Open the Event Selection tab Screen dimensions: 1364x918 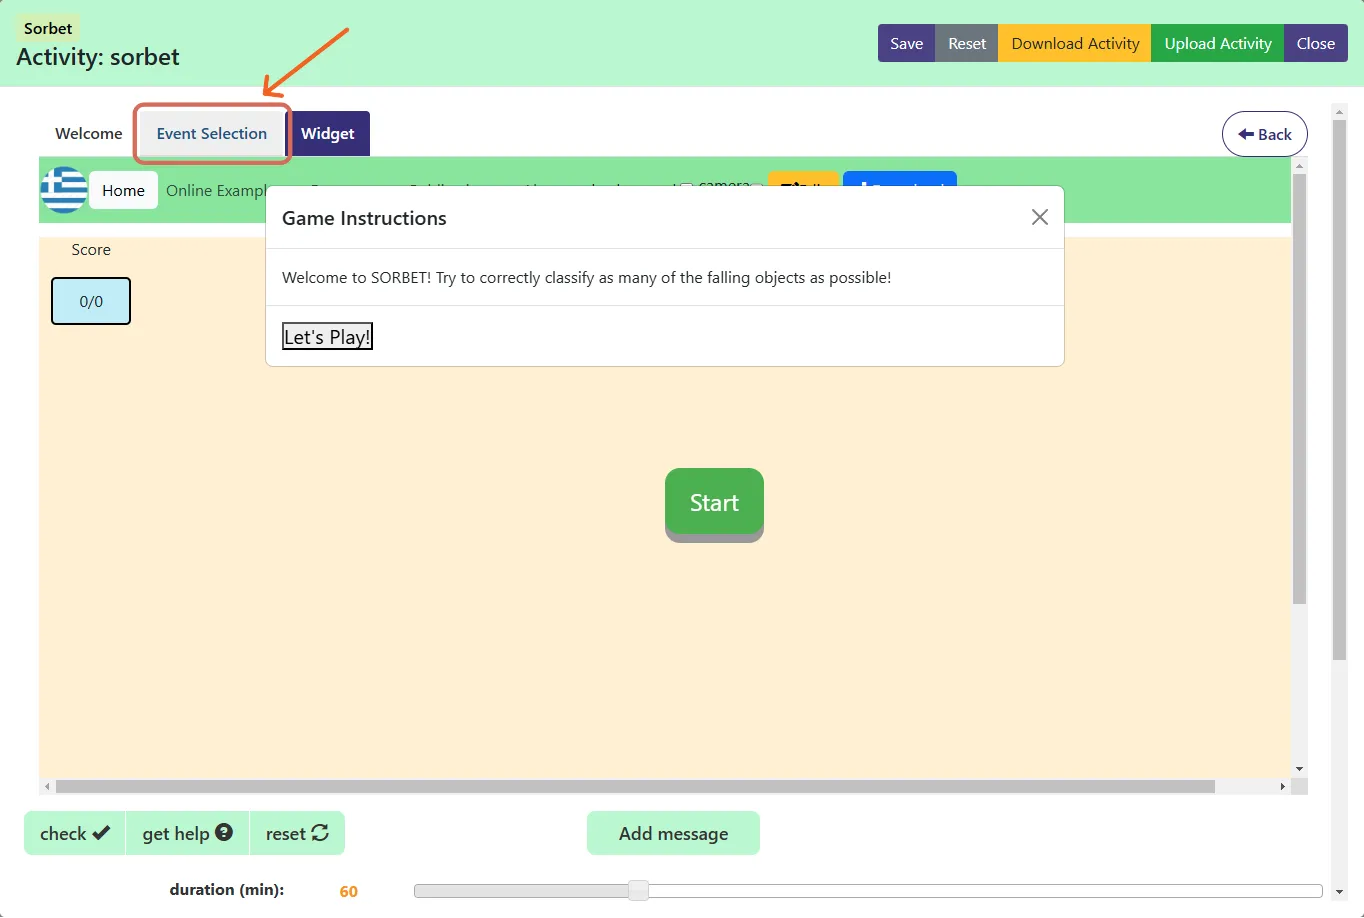pyautogui.click(x=212, y=134)
